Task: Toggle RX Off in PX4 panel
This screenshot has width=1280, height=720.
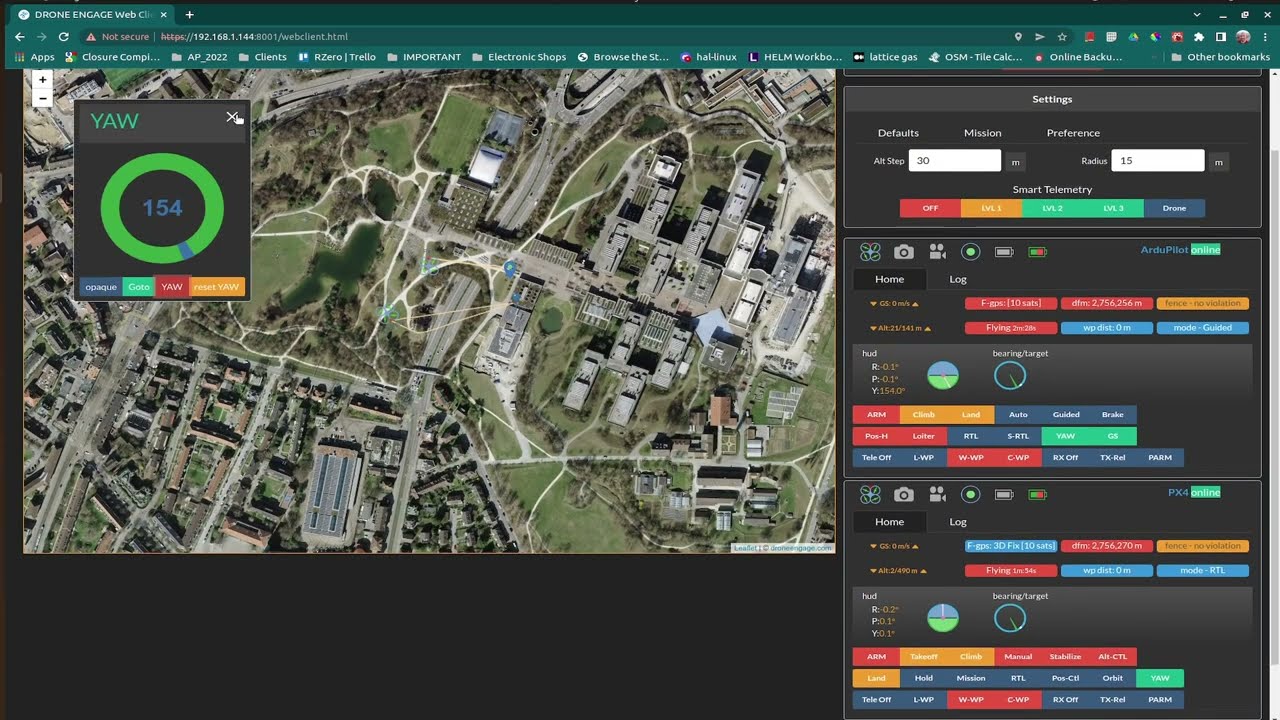Action: 1066,700
